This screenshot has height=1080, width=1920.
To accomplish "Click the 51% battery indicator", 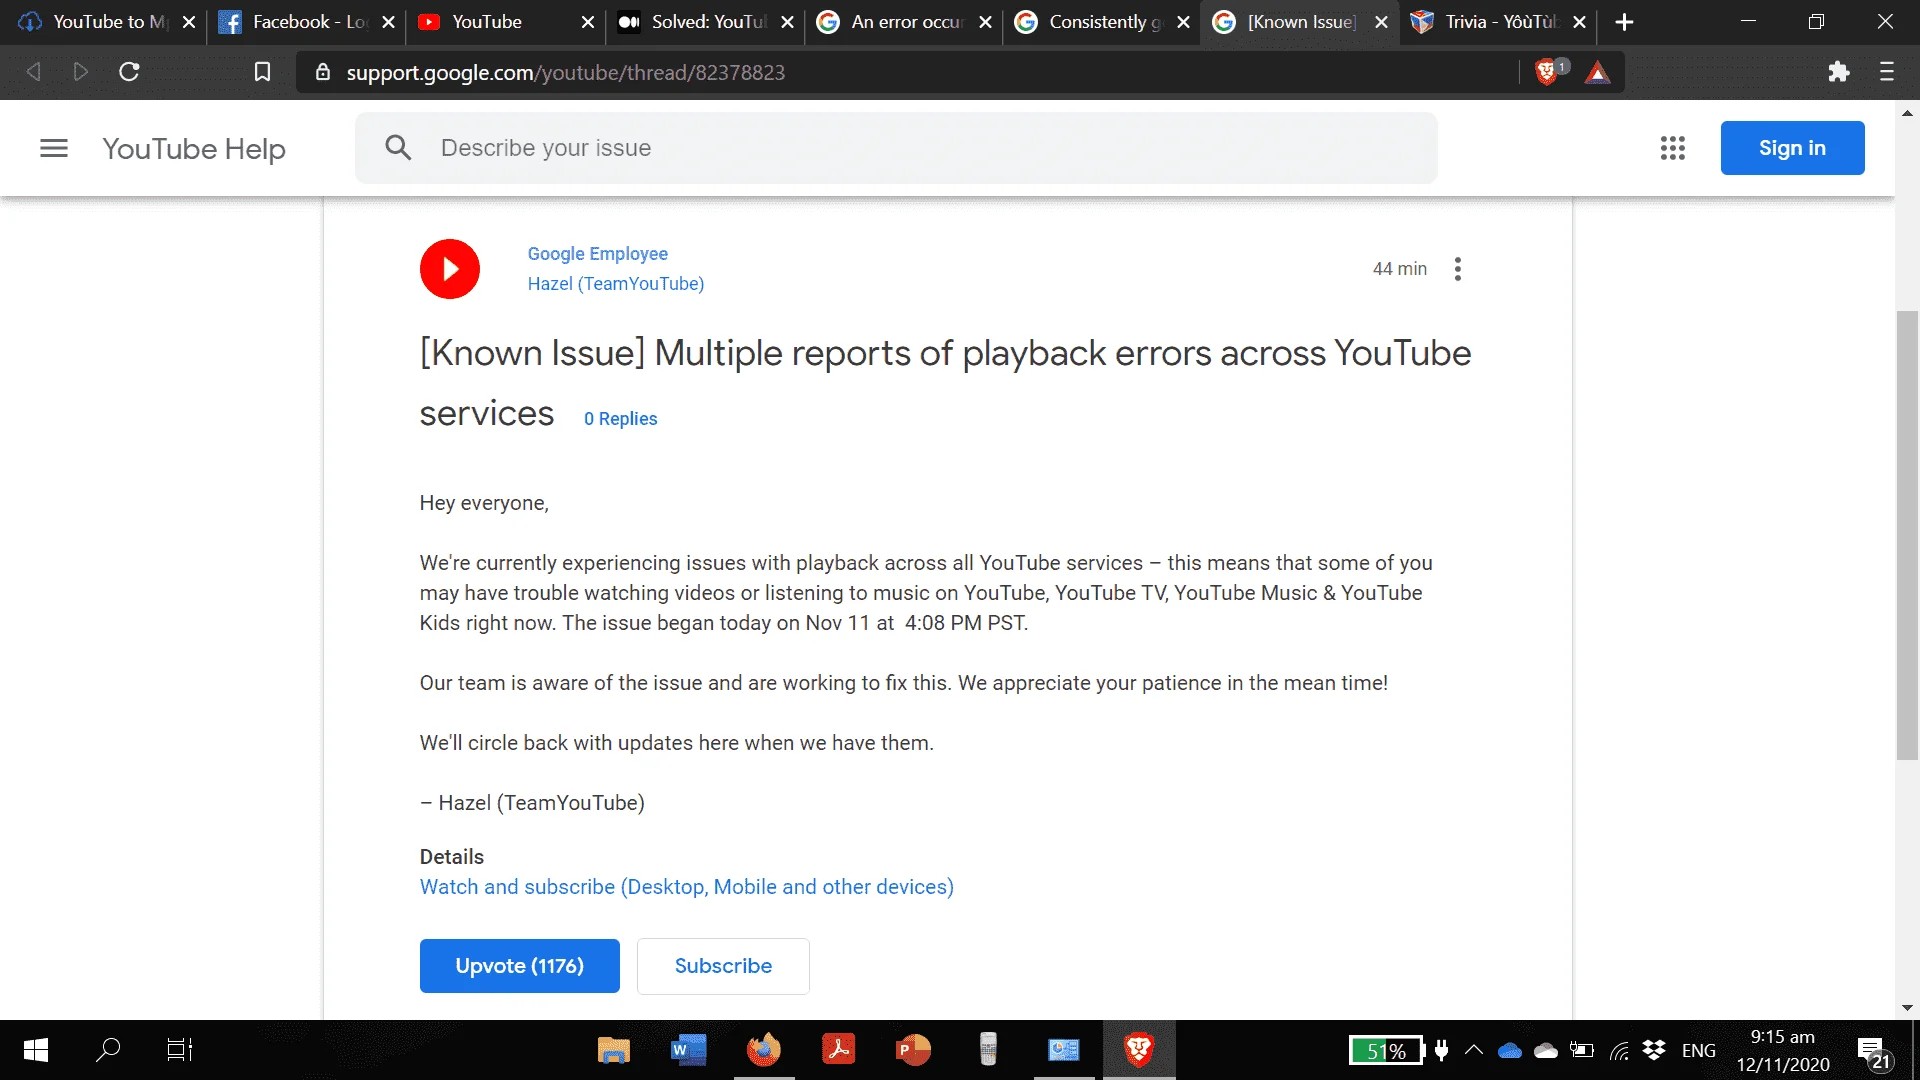I will 1385,1050.
